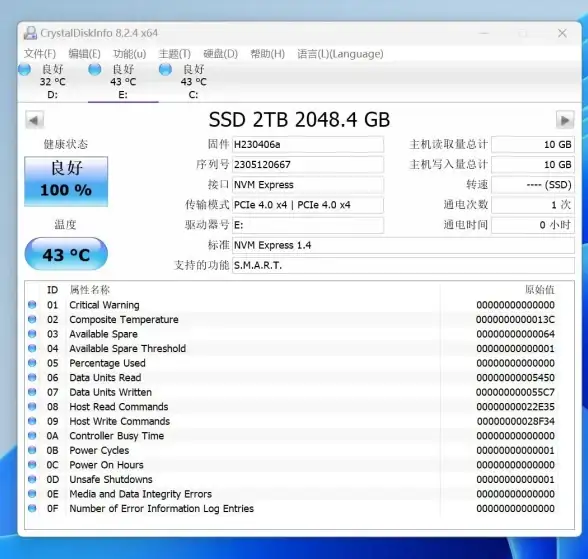Screen dimensions: 588x559
Task: Select the Percentage Used attribute name
Action: point(107,363)
